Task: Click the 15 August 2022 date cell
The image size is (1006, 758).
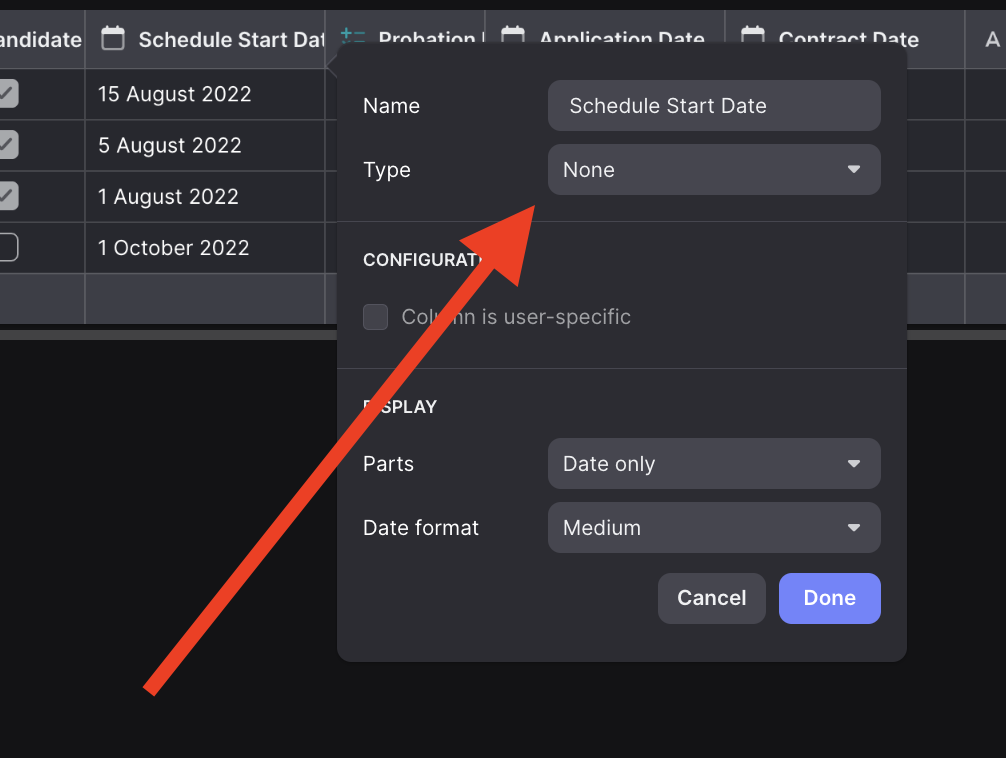Action: (175, 95)
